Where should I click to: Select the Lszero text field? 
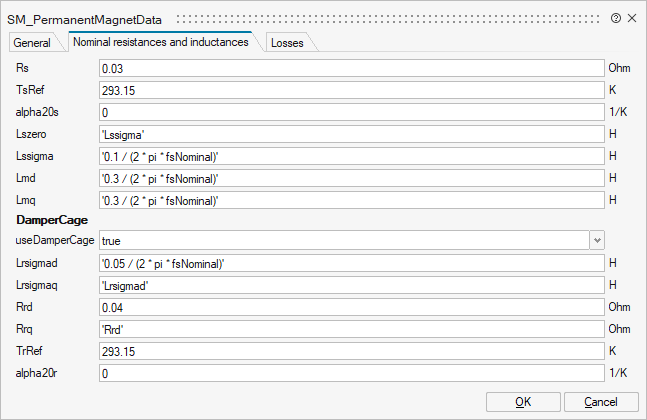coord(352,134)
